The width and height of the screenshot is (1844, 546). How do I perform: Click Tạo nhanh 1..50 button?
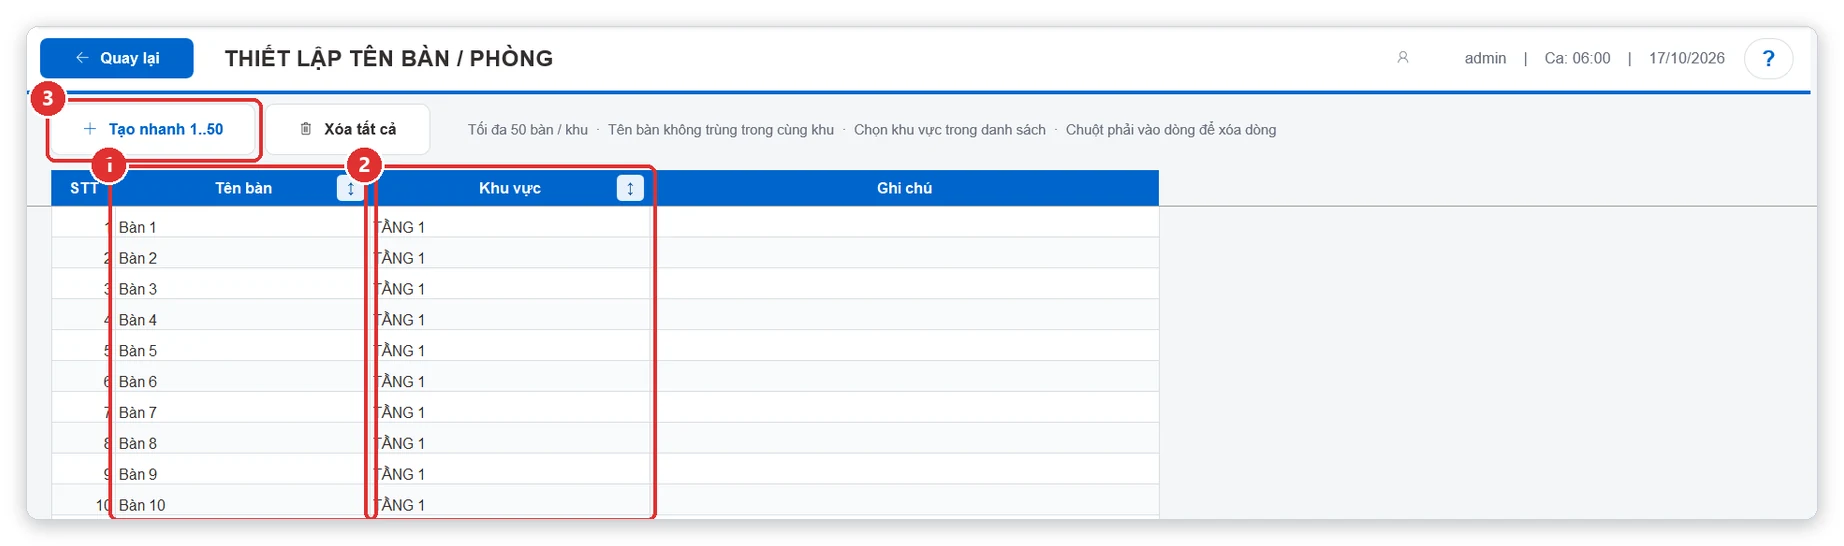(153, 129)
